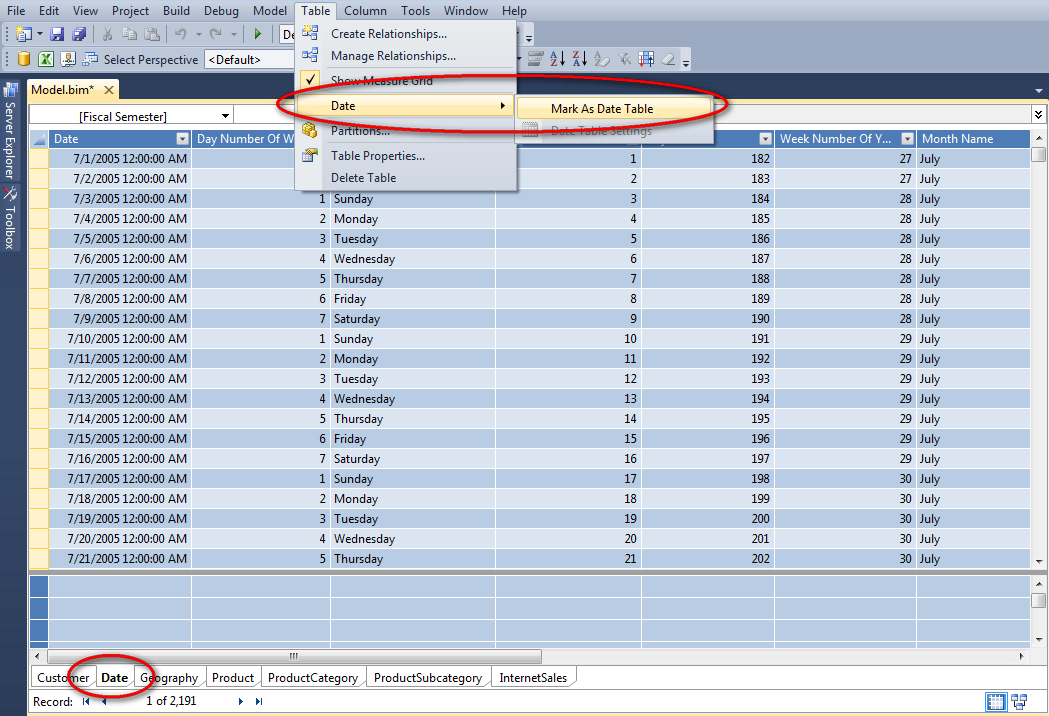
Task: Click the horizontal scrollbar thumb
Action: click(294, 656)
